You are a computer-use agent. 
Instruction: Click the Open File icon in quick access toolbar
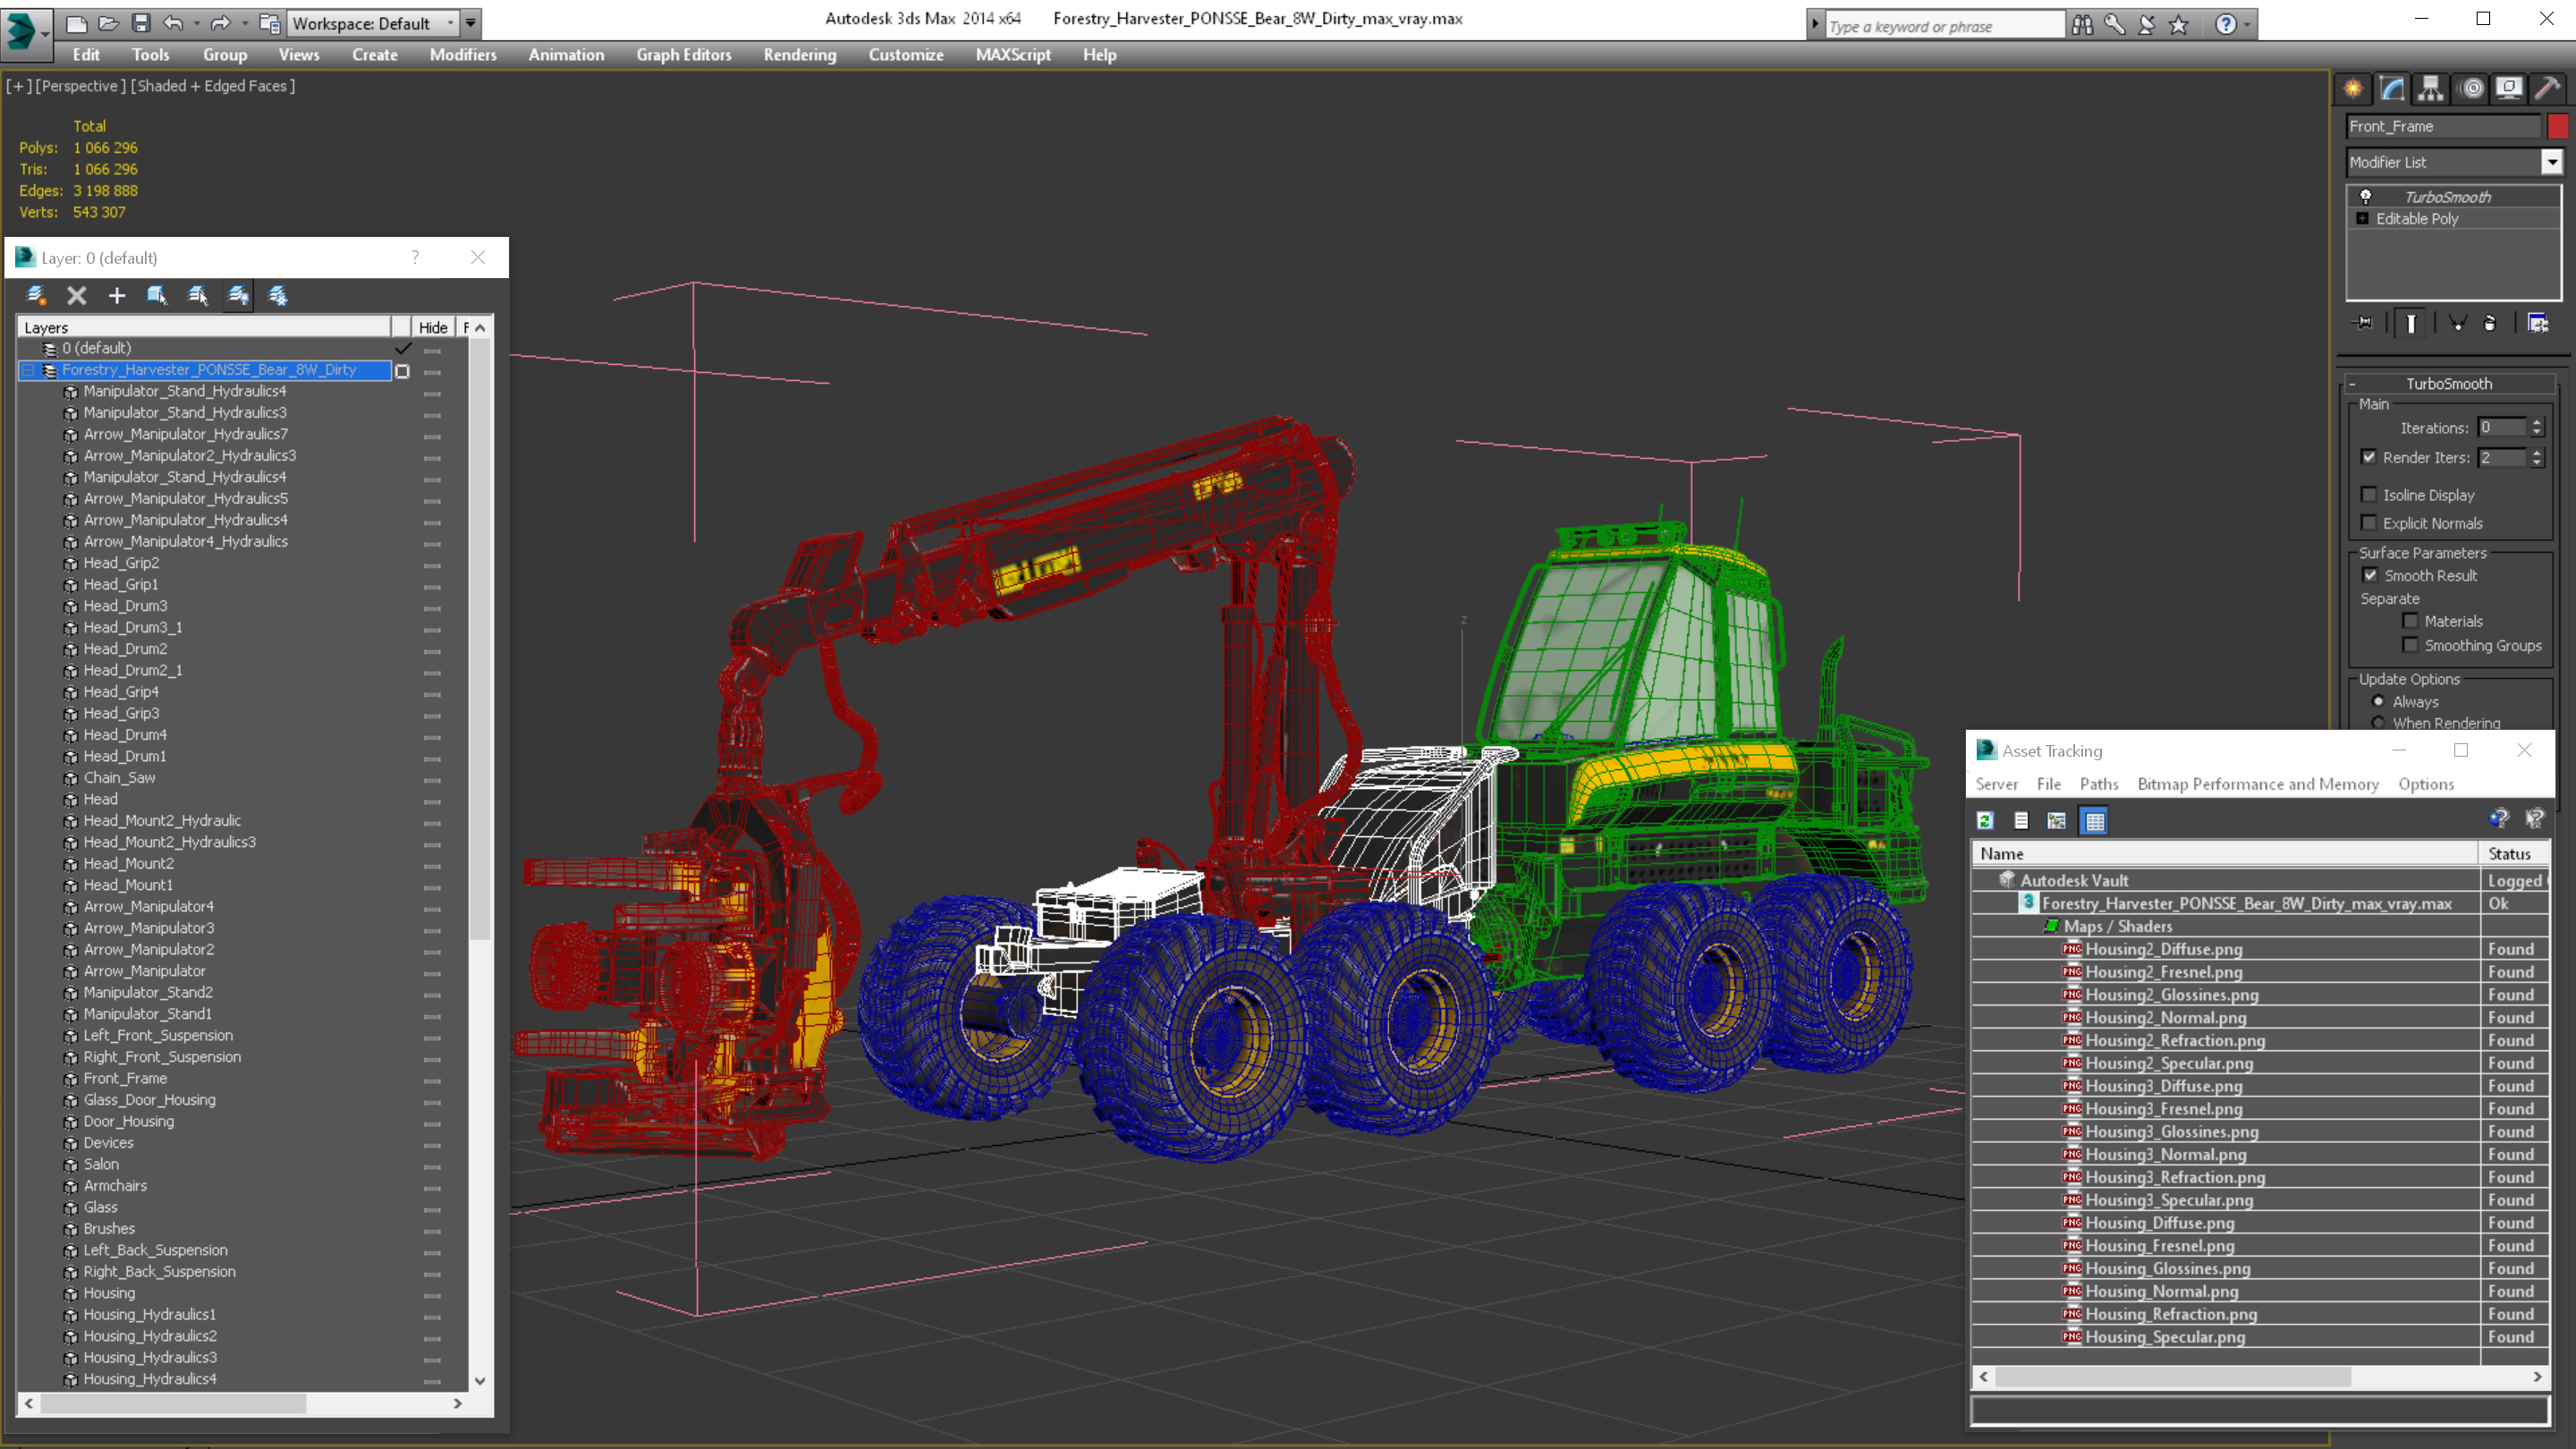click(108, 22)
